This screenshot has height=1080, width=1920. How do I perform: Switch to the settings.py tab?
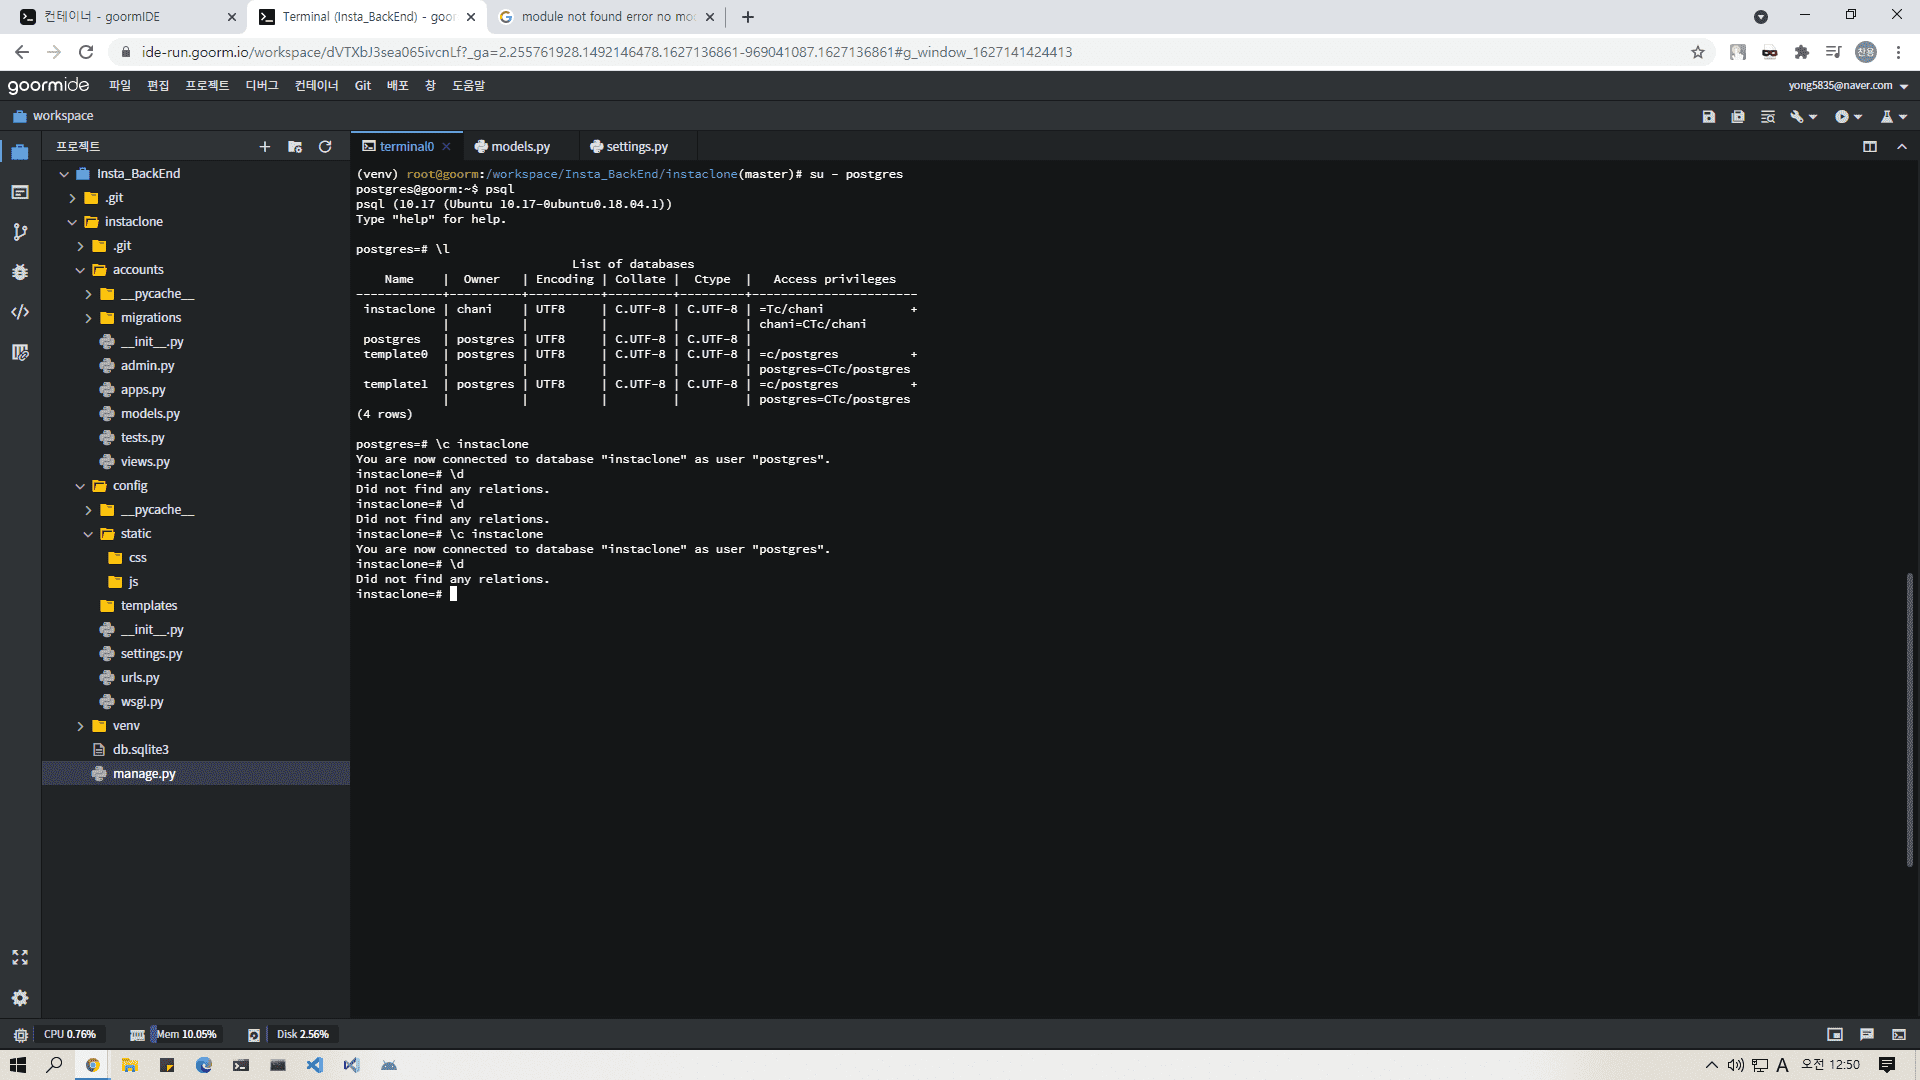coord(636,147)
